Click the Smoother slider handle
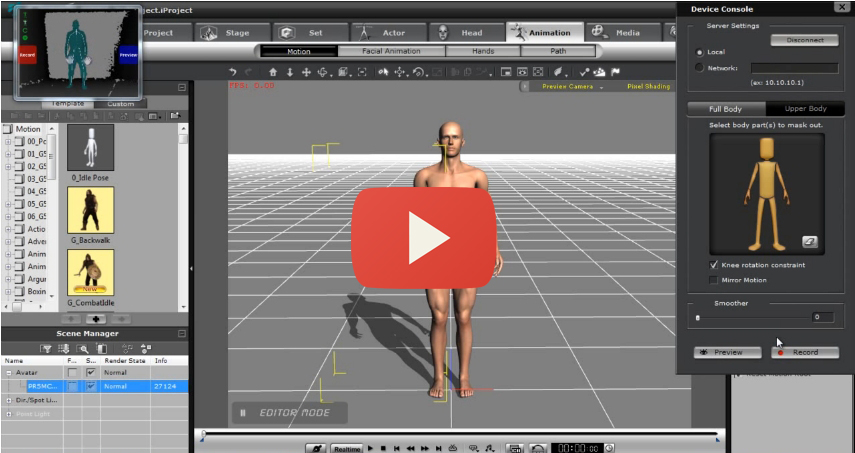Image resolution: width=855 pixels, height=453 pixels. (x=698, y=317)
